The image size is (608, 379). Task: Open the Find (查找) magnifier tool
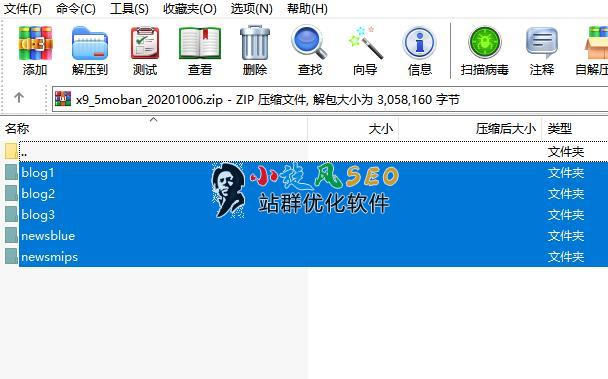[x=309, y=43]
